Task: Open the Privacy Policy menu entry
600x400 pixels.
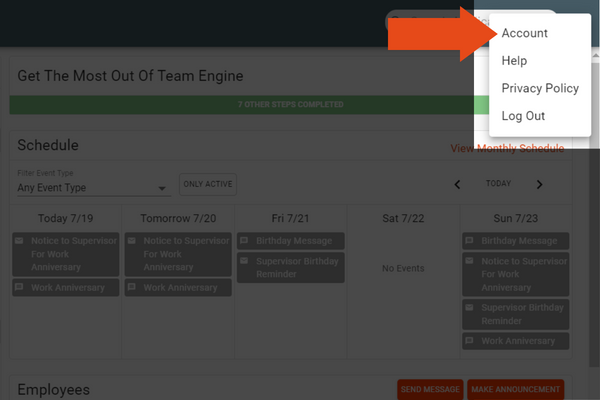Action: 540,88
